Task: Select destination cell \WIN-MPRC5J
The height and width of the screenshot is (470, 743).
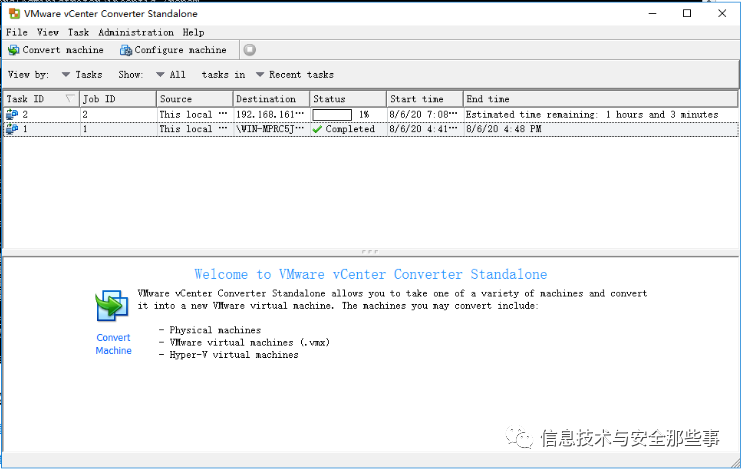Action: click(x=270, y=129)
